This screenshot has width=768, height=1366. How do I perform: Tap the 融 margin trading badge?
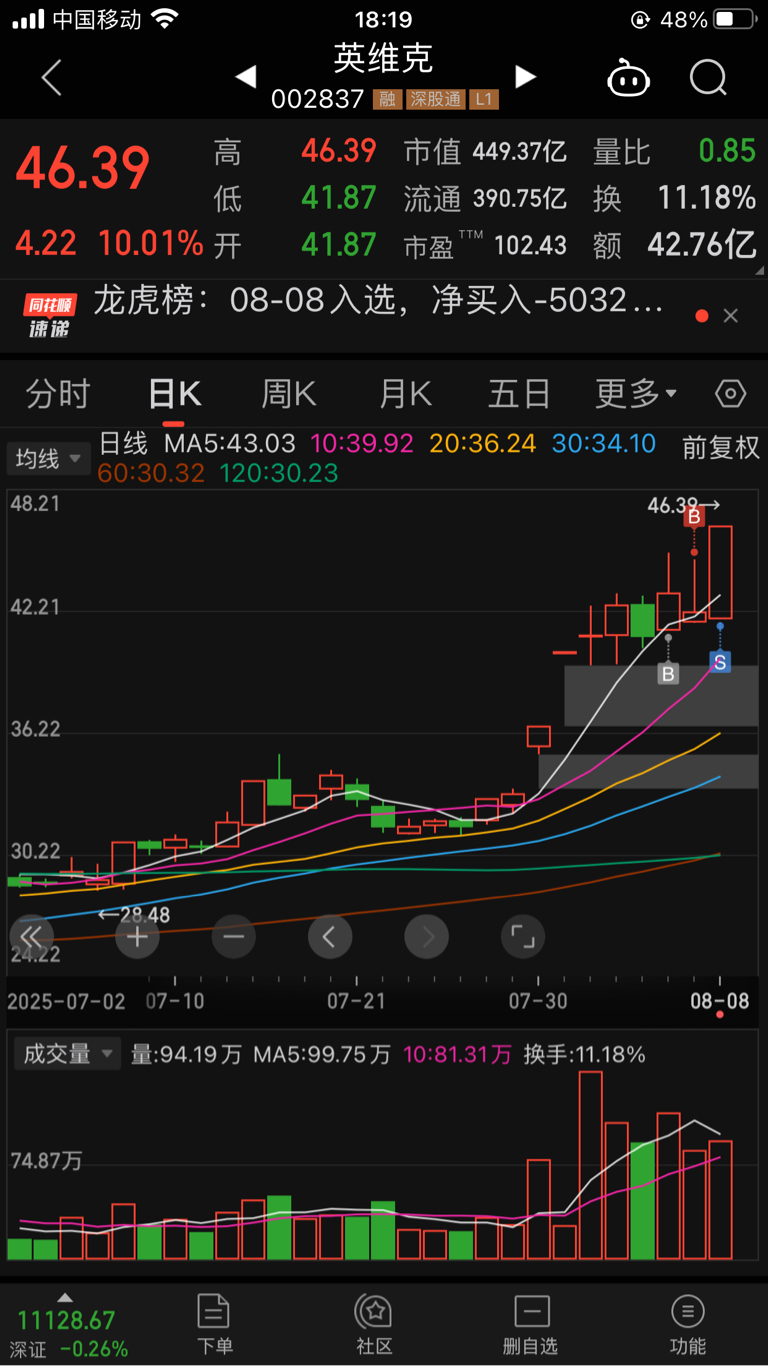click(386, 100)
